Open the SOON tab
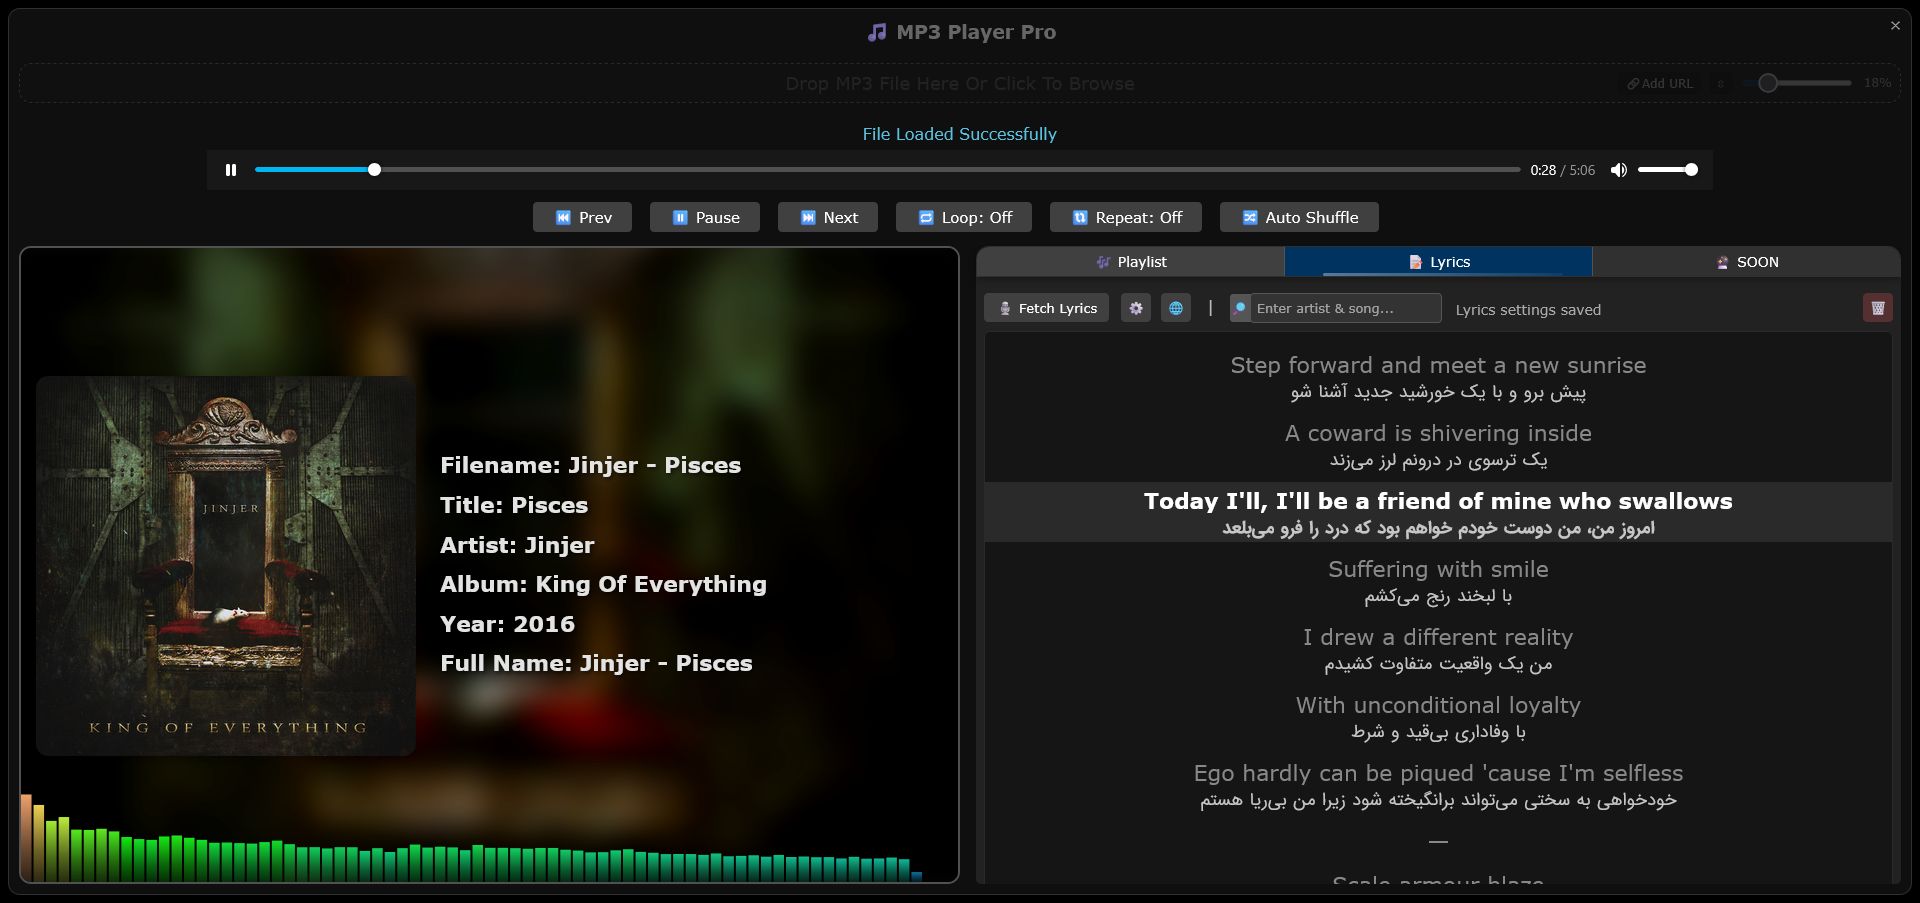The image size is (1920, 903). tap(1748, 261)
